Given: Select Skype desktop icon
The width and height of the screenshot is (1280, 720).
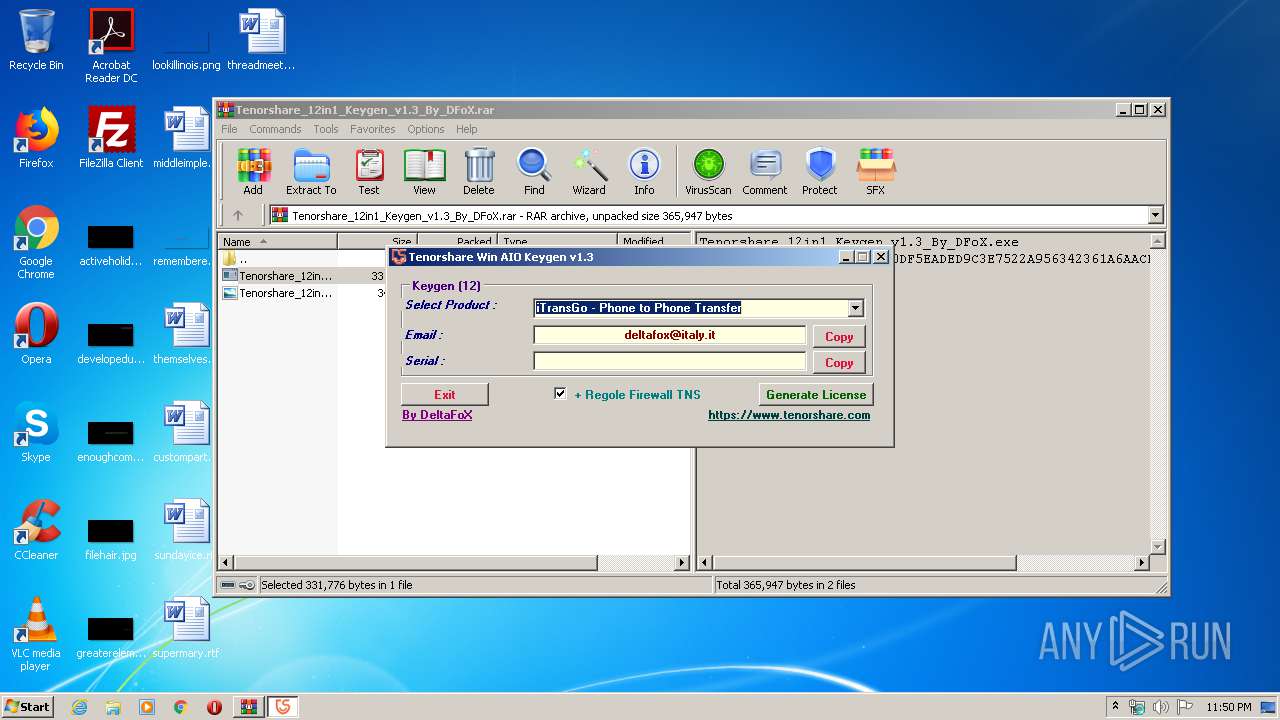Looking at the screenshot, I should coord(36,432).
